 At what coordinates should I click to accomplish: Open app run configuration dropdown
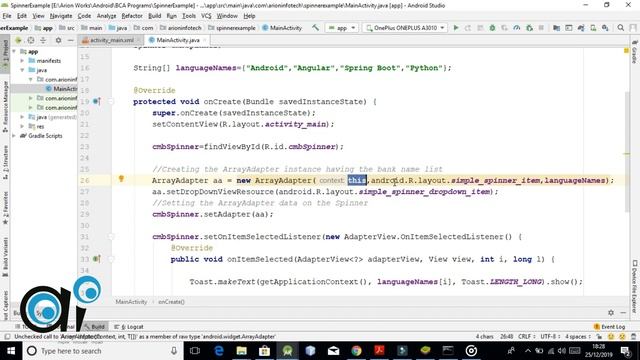click(342, 28)
